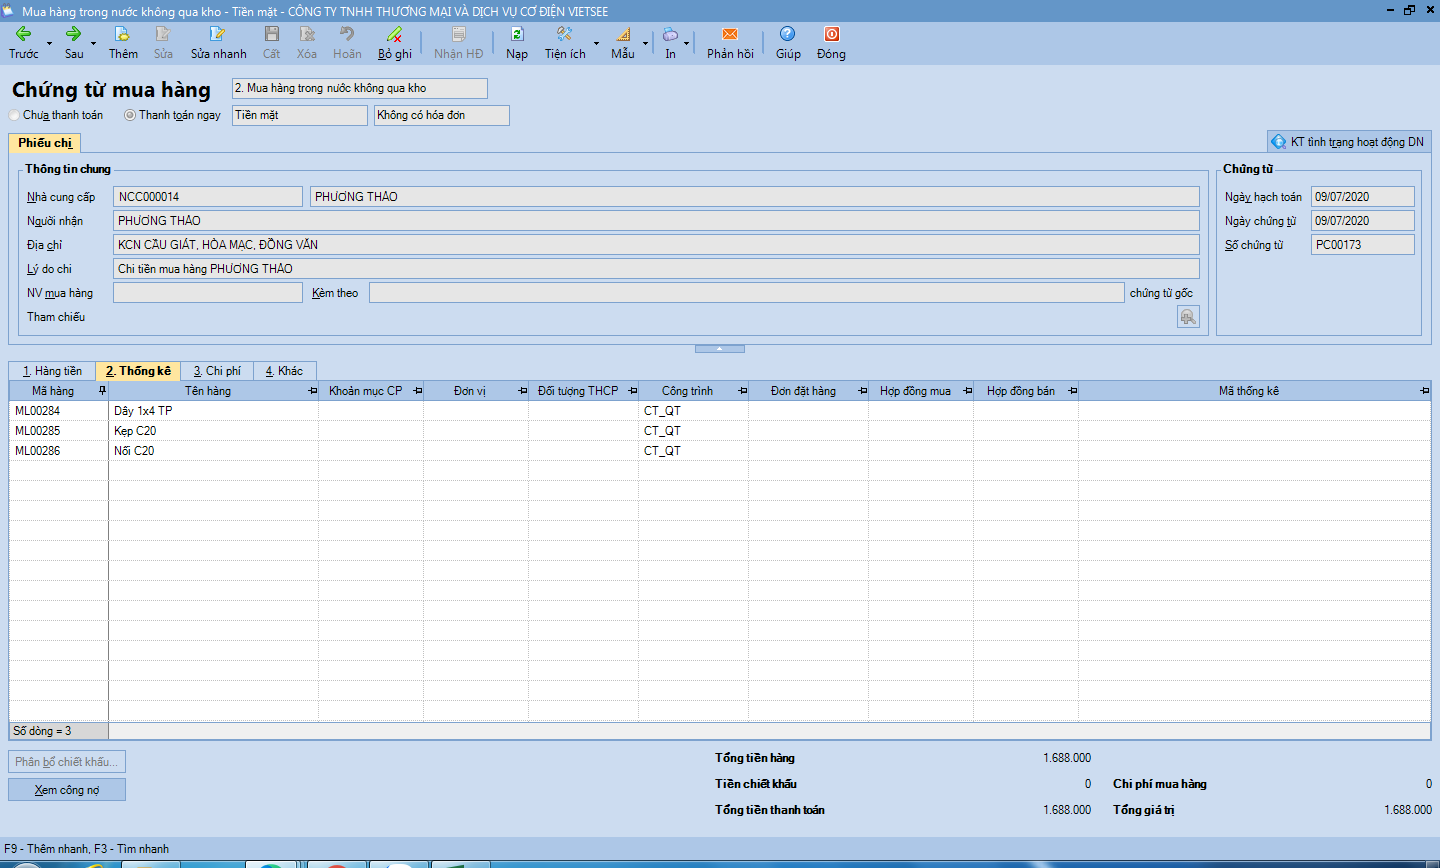Click the Đóng close form icon
1440x868 pixels.
click(830, 34)
